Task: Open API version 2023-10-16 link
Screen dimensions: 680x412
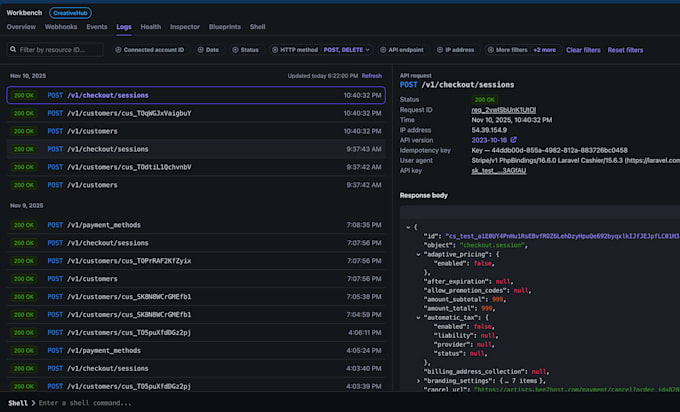Action: 489,141
